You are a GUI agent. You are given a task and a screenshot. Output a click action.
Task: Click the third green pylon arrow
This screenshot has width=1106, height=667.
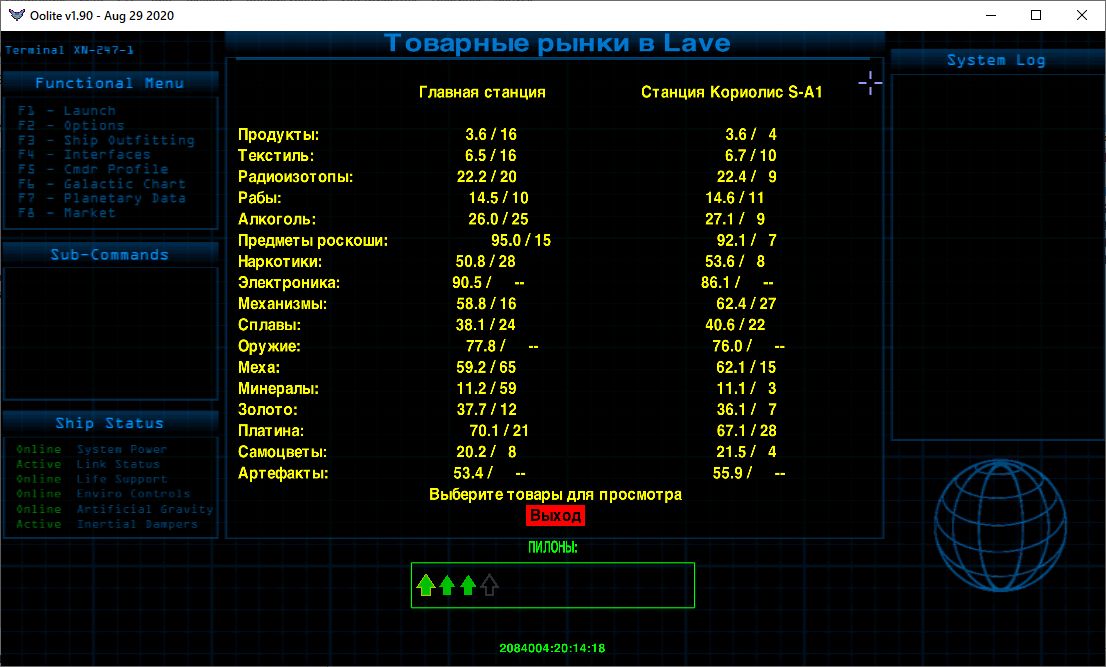click(468, 585)
